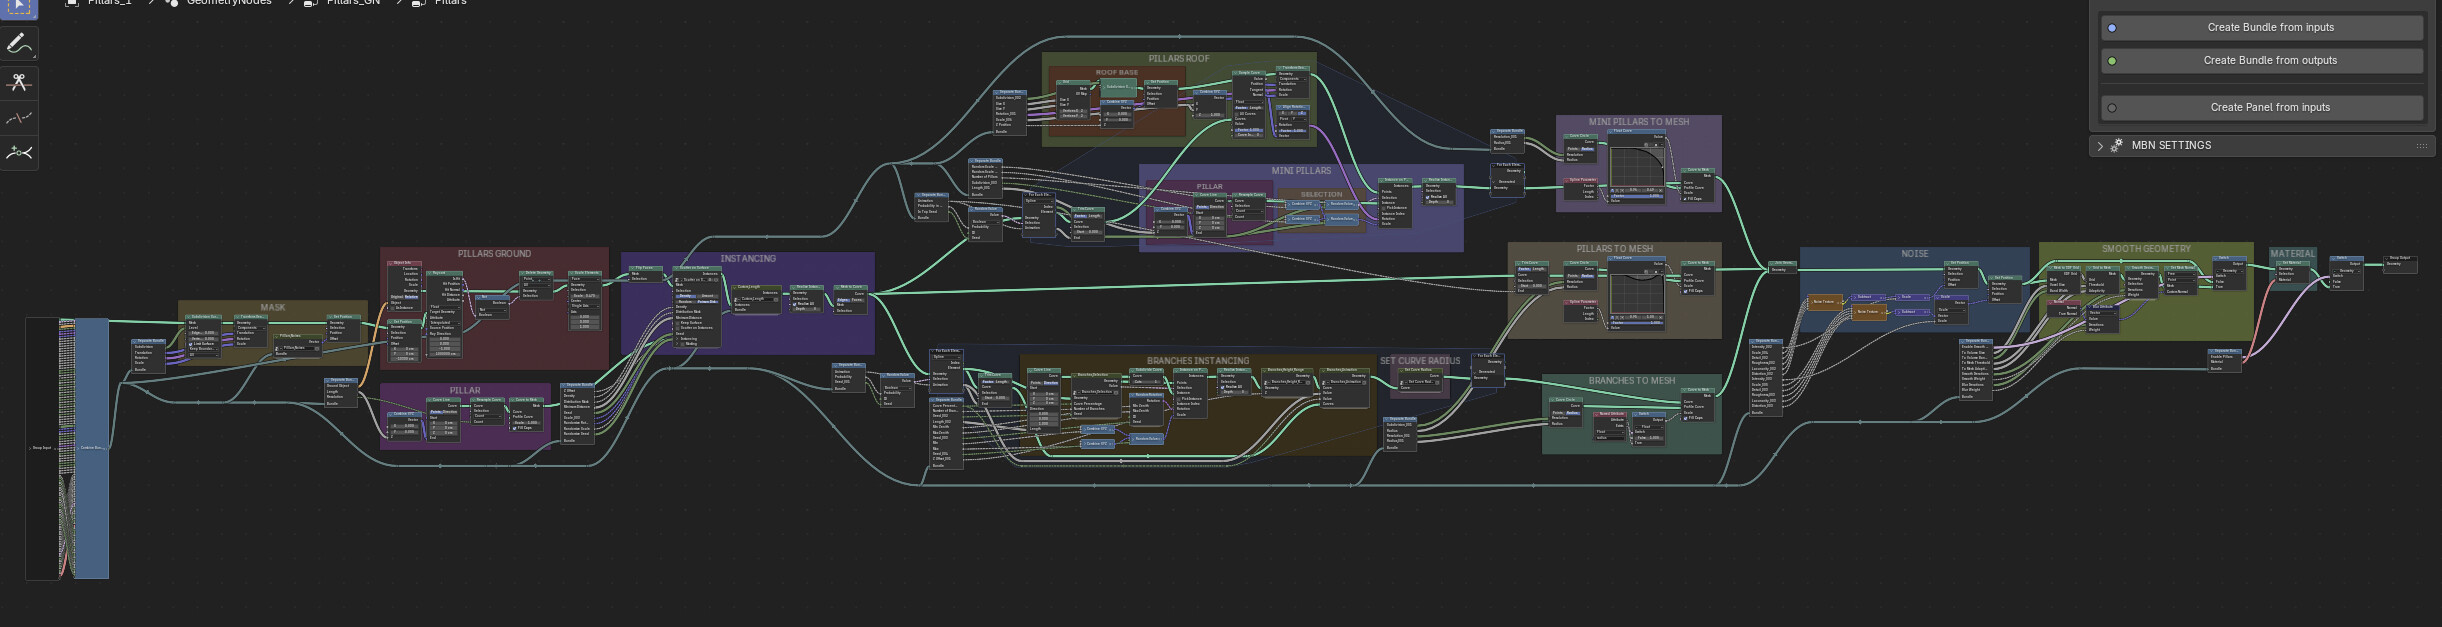Screen dimensions: 2442x627
Task: Select the Add Reroute tool
Action: [19, 153]
